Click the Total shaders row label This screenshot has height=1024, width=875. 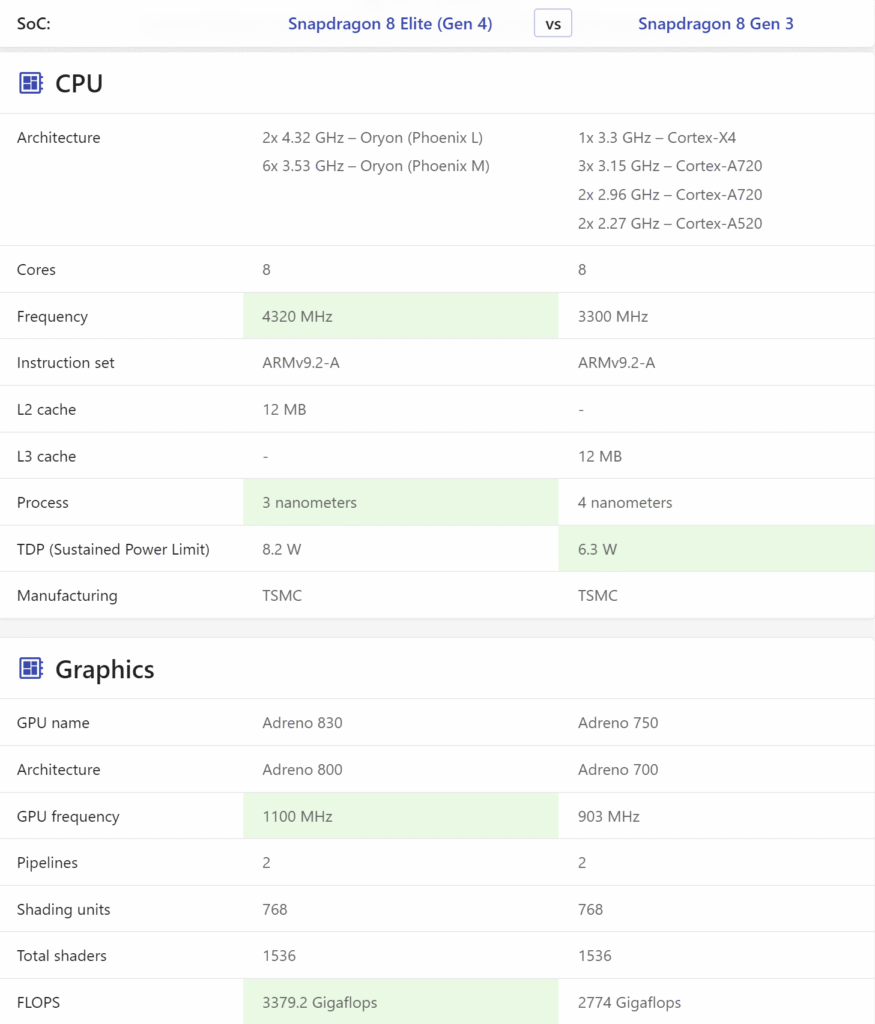tap(62, 956)
